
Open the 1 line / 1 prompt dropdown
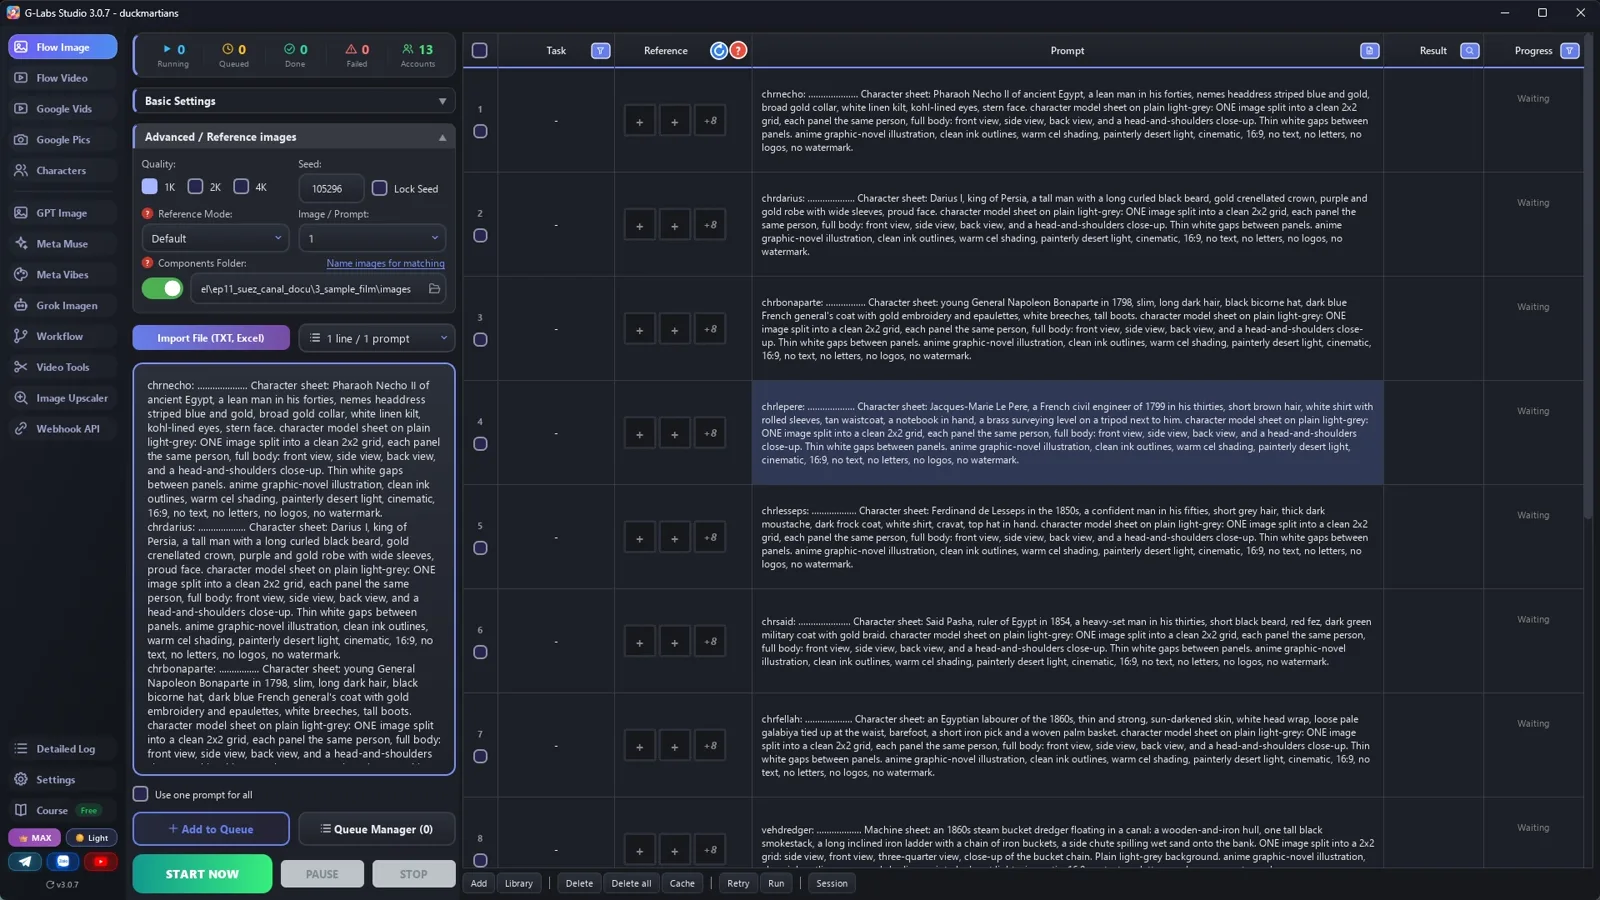[377, 338]
